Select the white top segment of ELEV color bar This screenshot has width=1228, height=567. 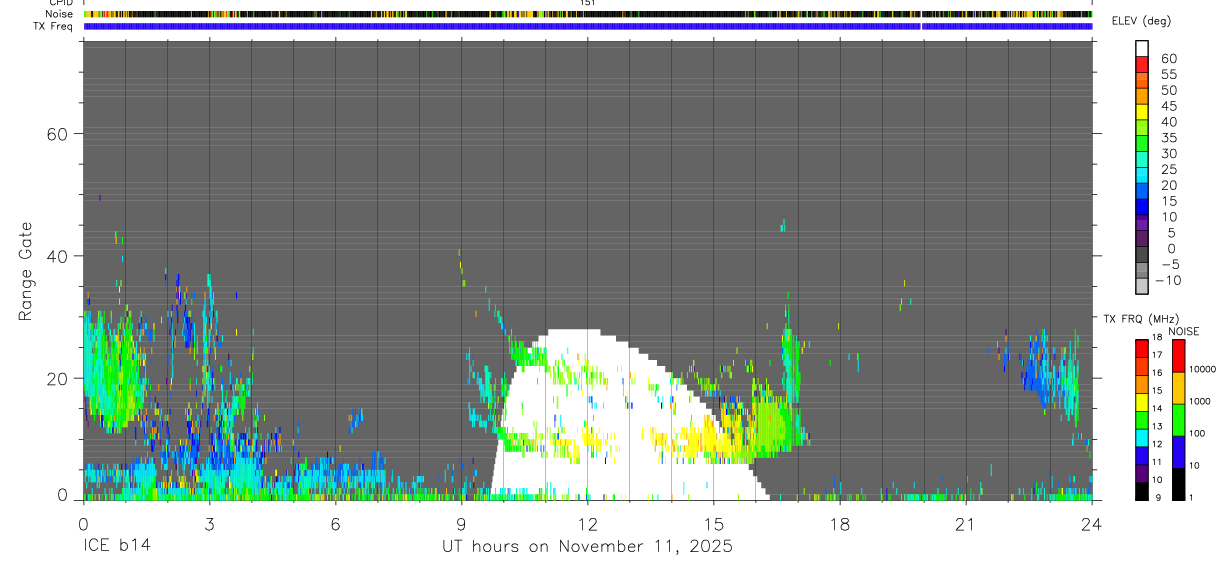tap(1142, 48)
